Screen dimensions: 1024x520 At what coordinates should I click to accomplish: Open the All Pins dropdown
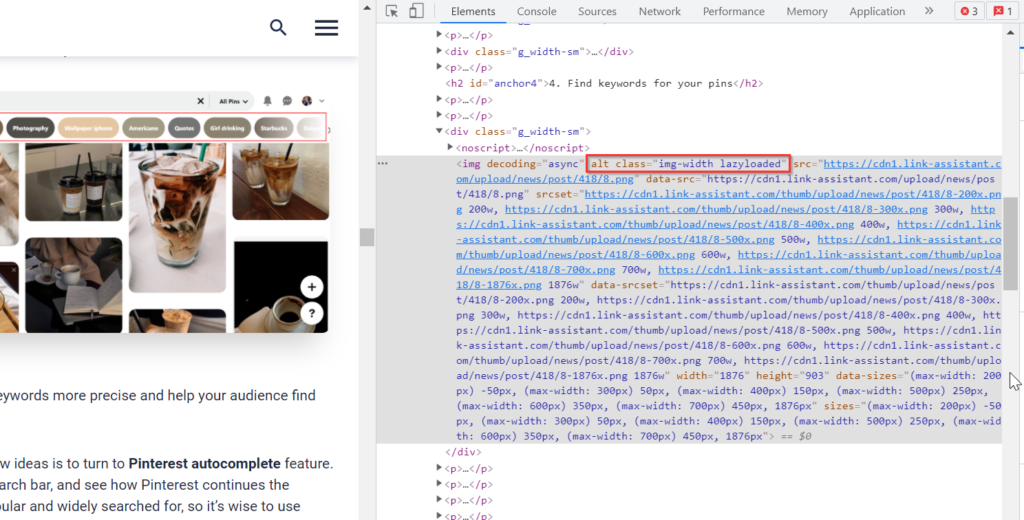click(231, 101)
